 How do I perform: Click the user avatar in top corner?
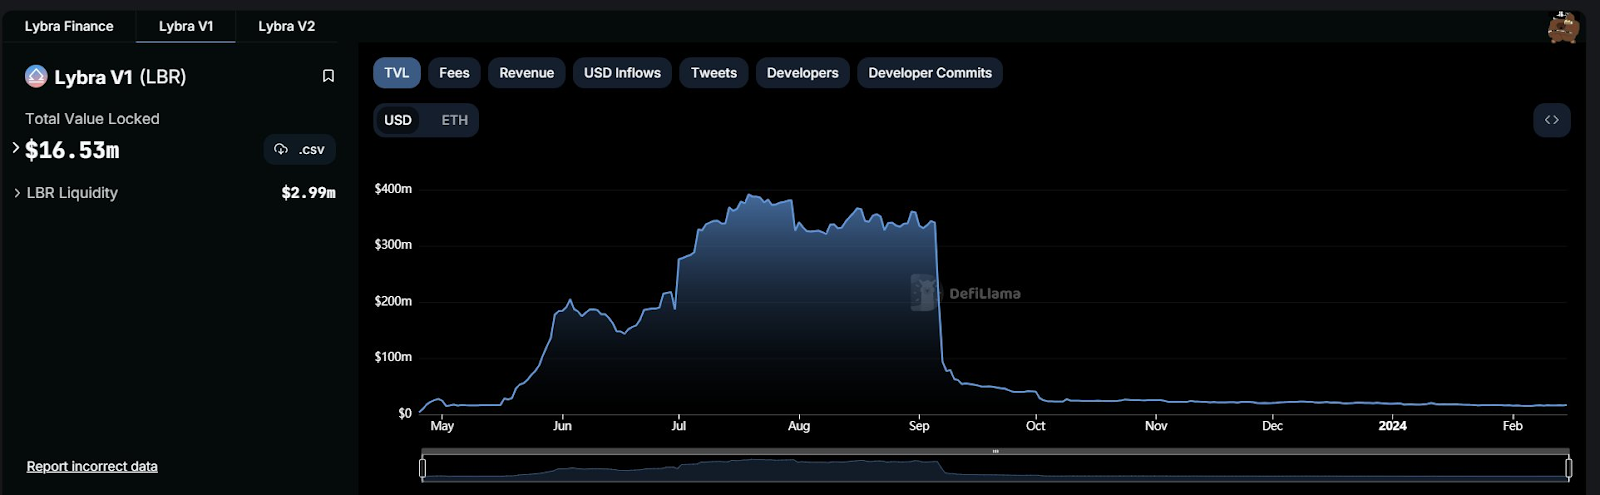1563,27
